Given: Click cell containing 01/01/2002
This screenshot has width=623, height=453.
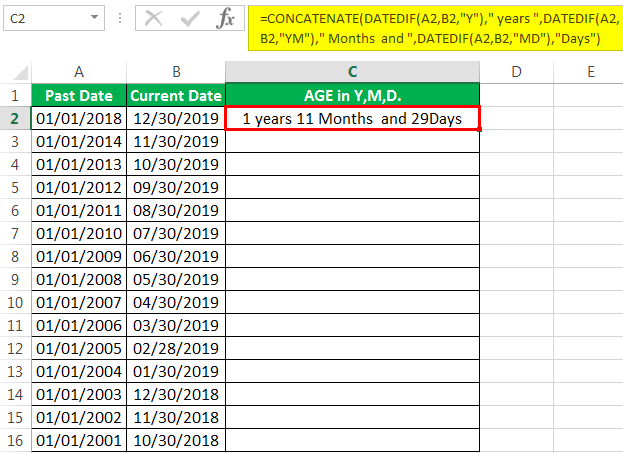Looking at the screenshot, I should 79,418.
